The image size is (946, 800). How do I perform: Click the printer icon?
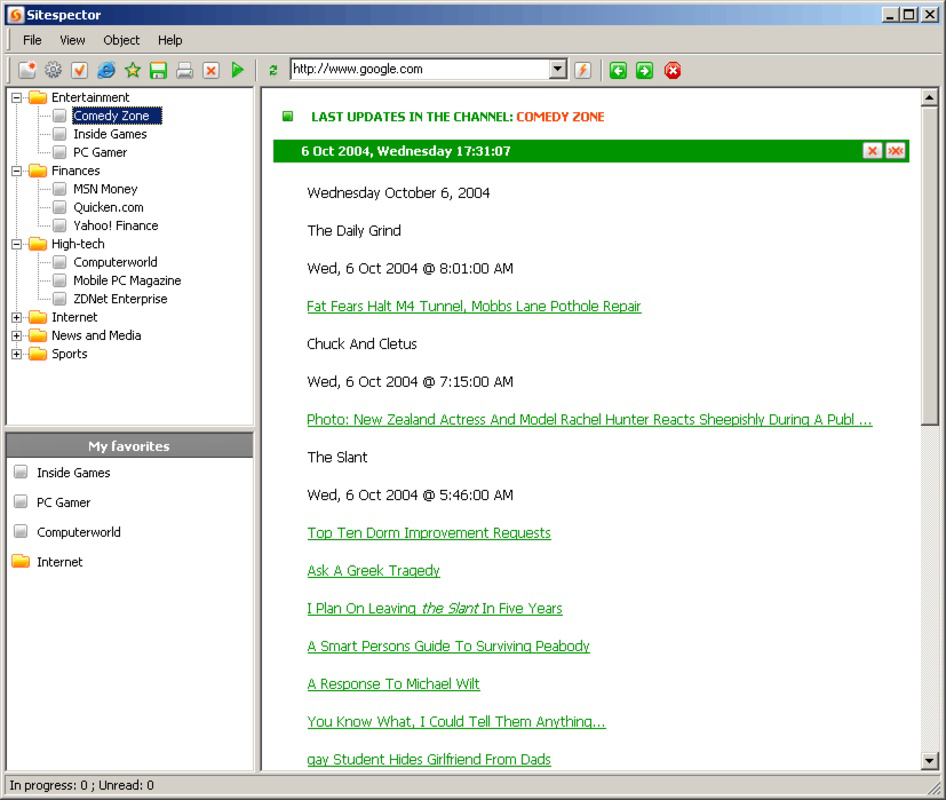pos(185,70)
